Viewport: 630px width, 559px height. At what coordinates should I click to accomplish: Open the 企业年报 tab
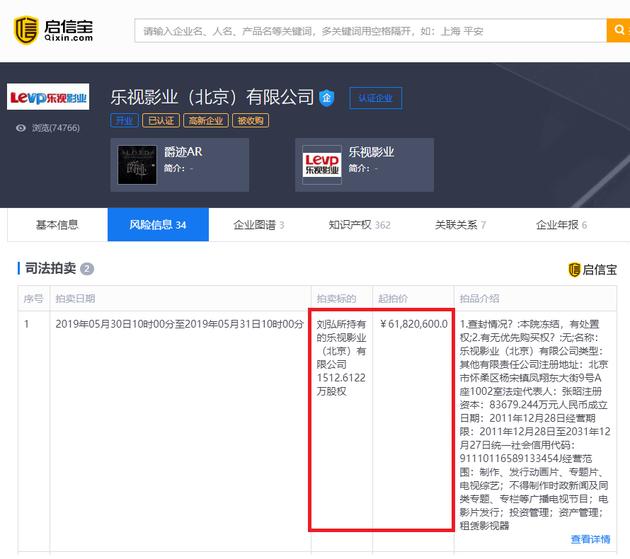(x=561, y=225)
